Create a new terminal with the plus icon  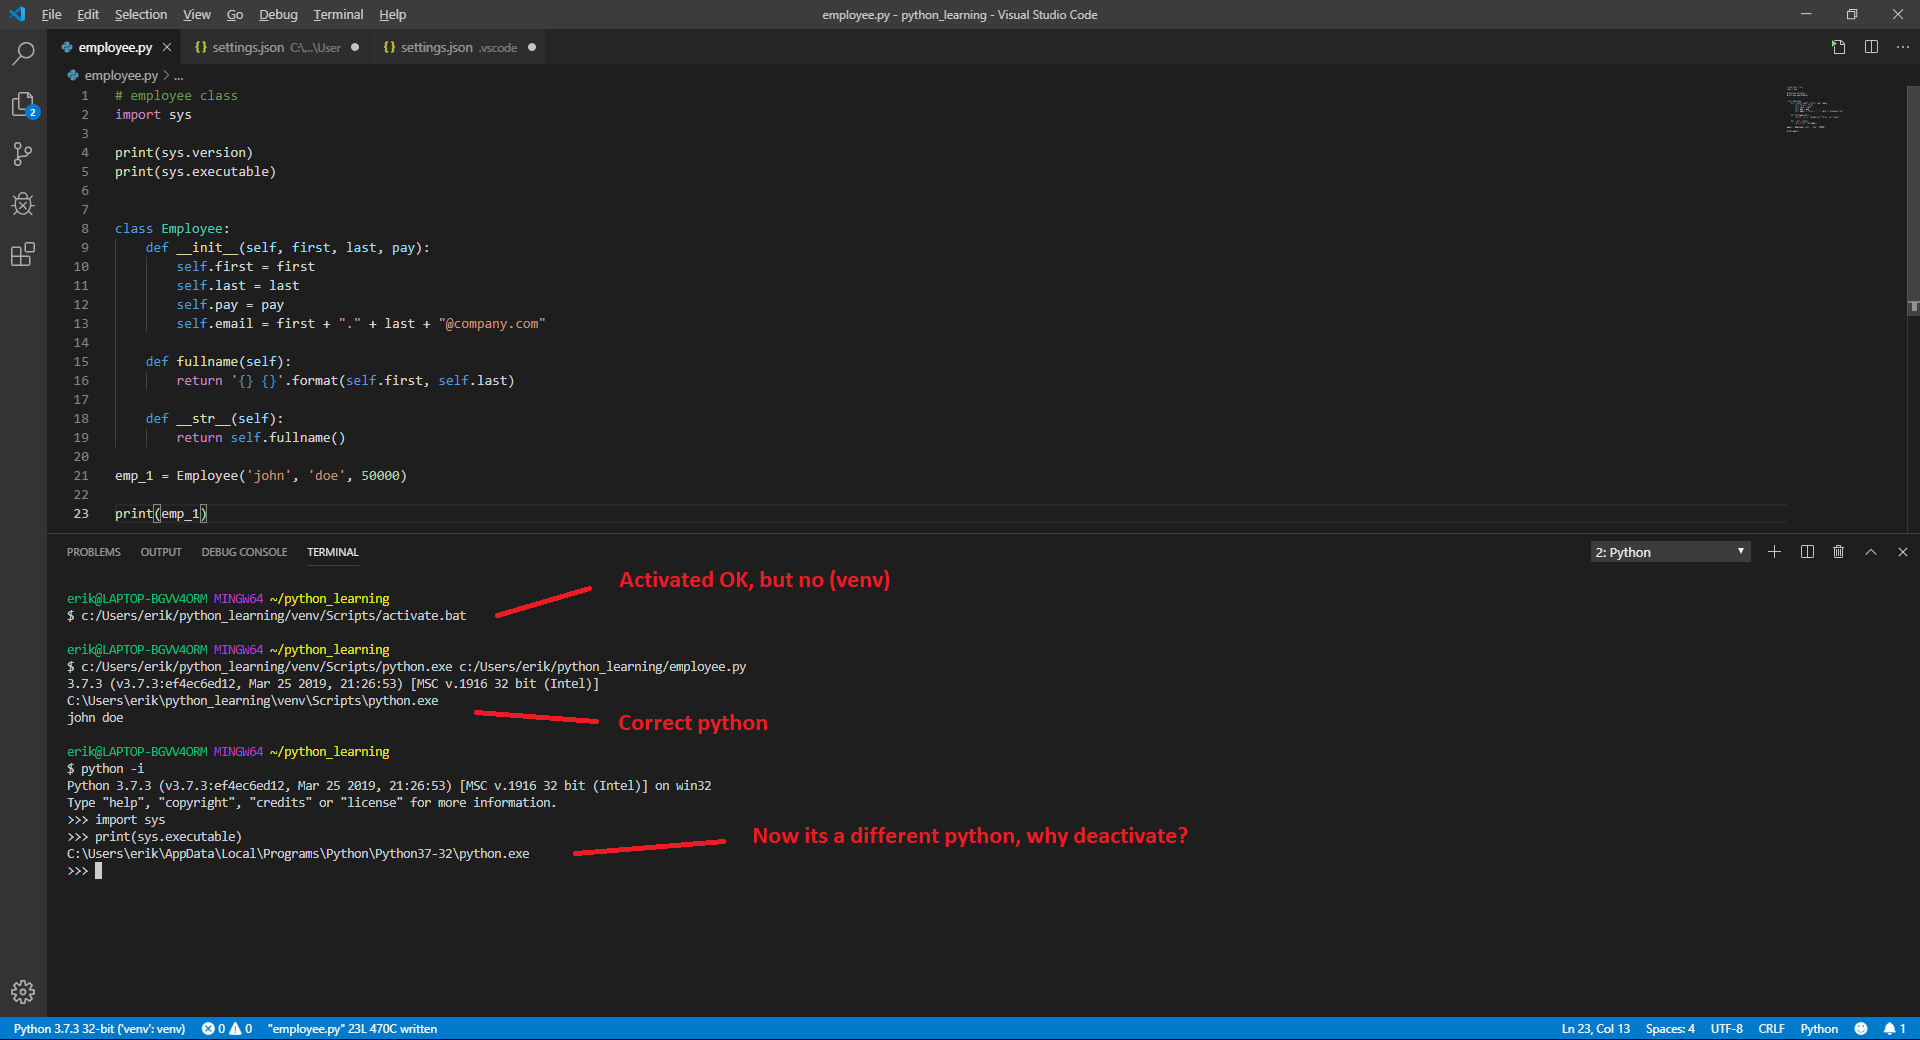pyautogui.click(x=1774, y=551)
